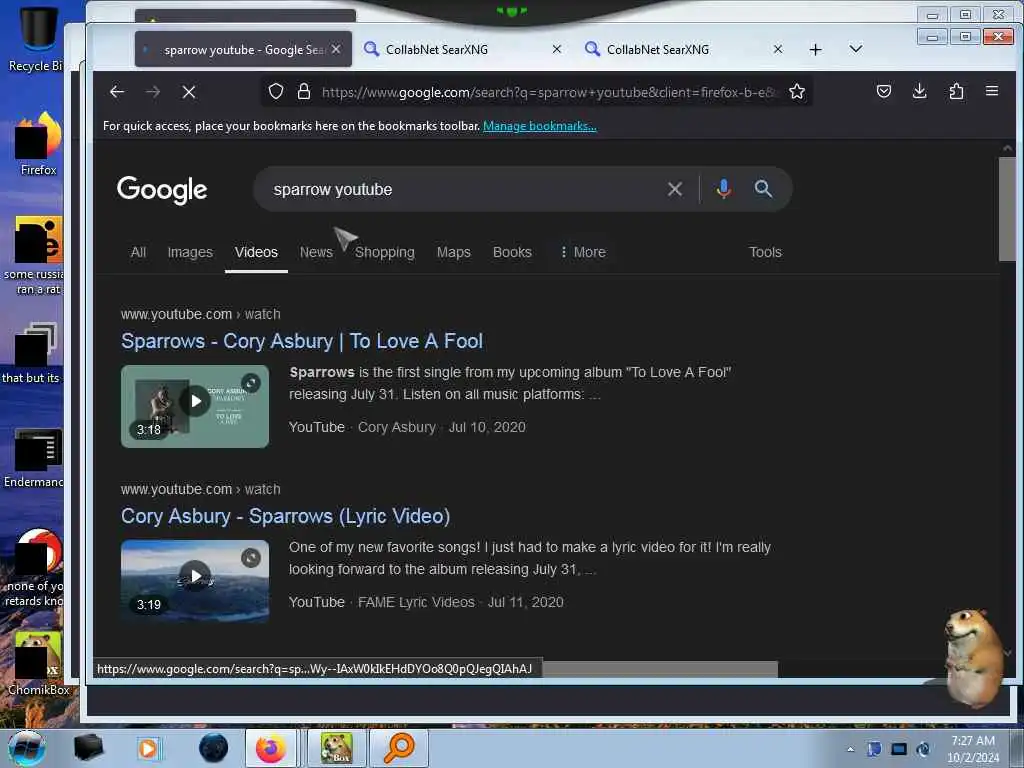This screenshot has height=768, width=1024.
Task: Play the 3:19 lyric video thumbnail
Action: click(x=195, y=581)
